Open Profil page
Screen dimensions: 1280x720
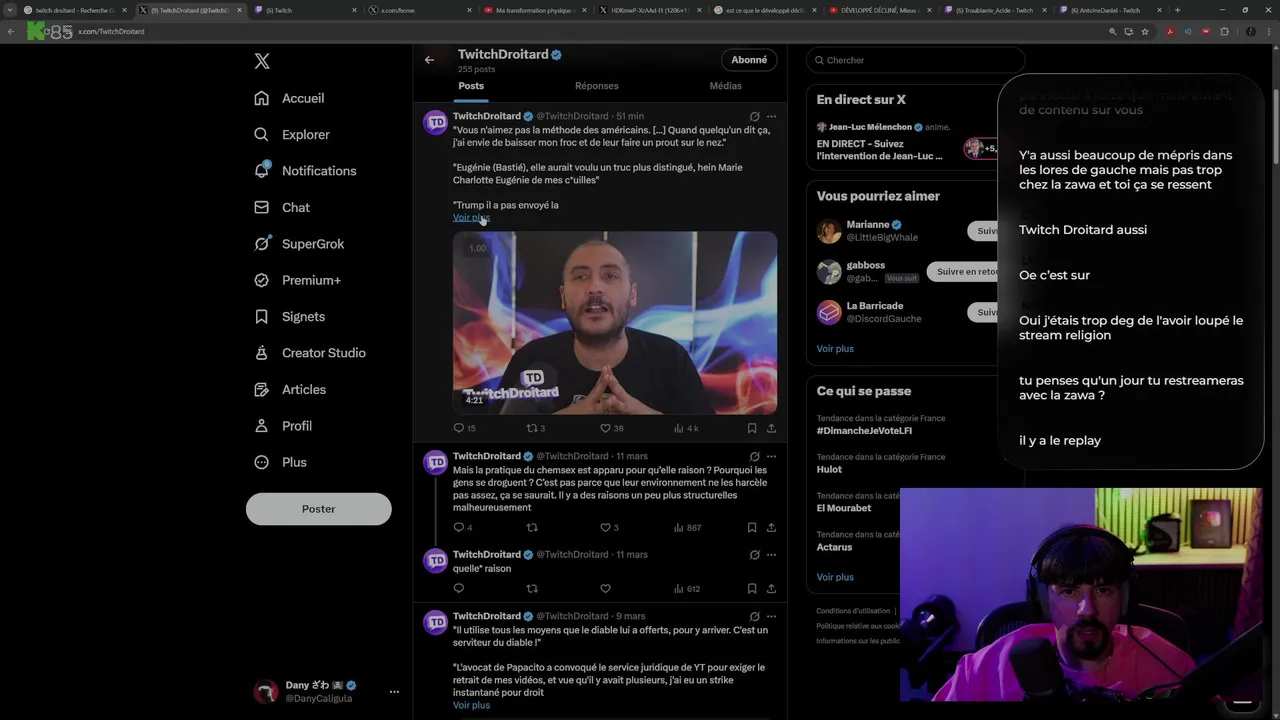tap(283, 425)
